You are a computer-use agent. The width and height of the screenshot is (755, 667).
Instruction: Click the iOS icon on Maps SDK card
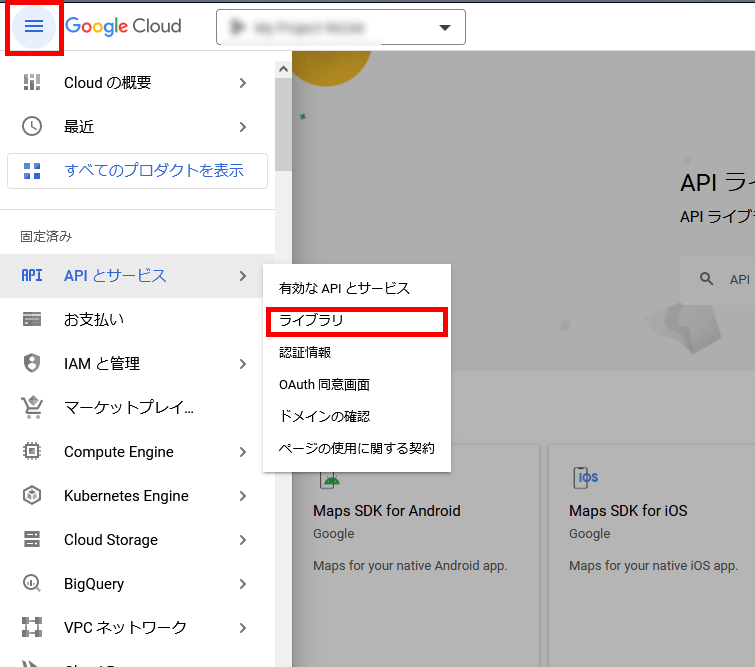click(585, 478)
